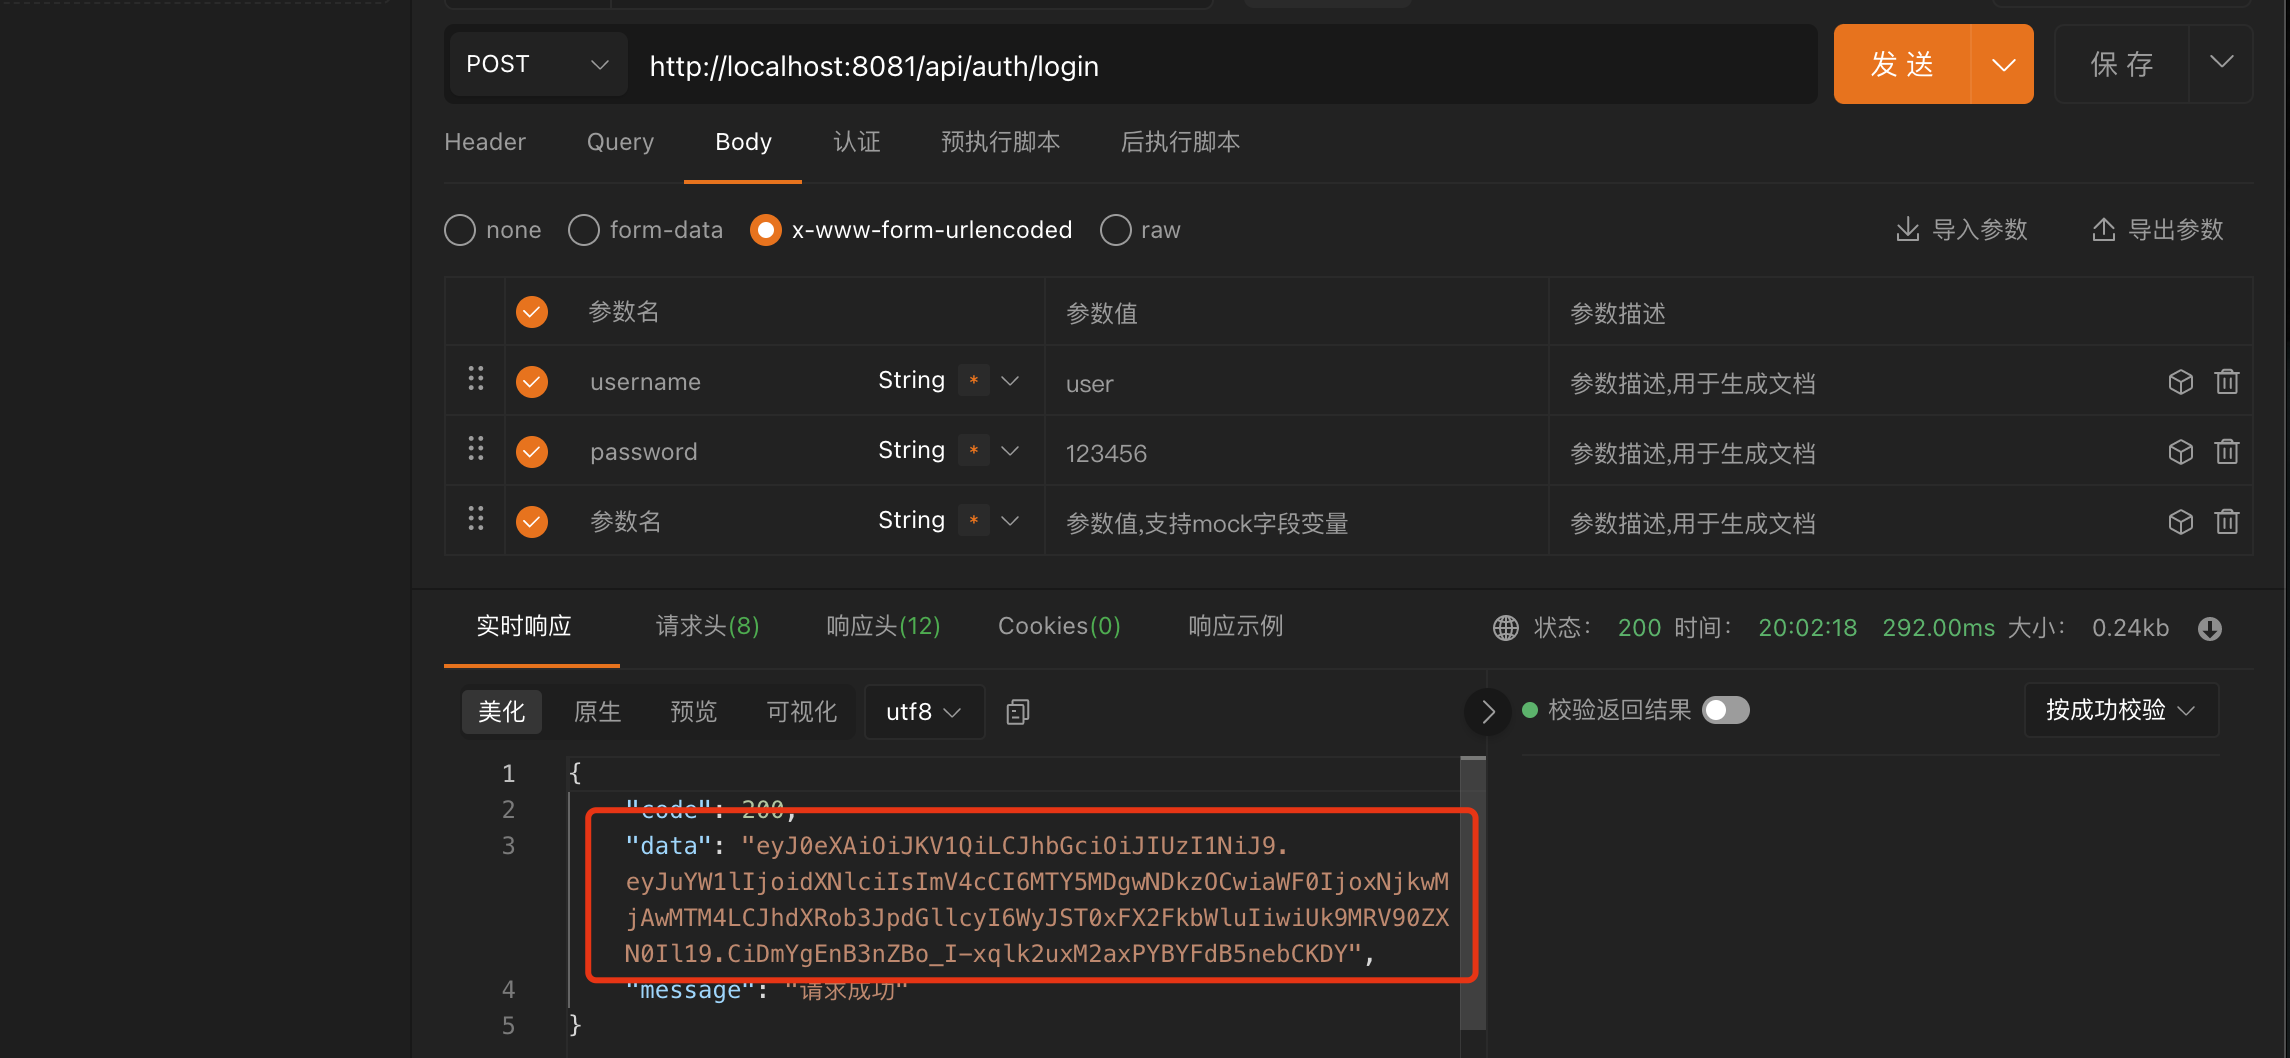The image size is (2290, 1058).
Task: Download the response using download icon
Action: (x=2209, y=628)
